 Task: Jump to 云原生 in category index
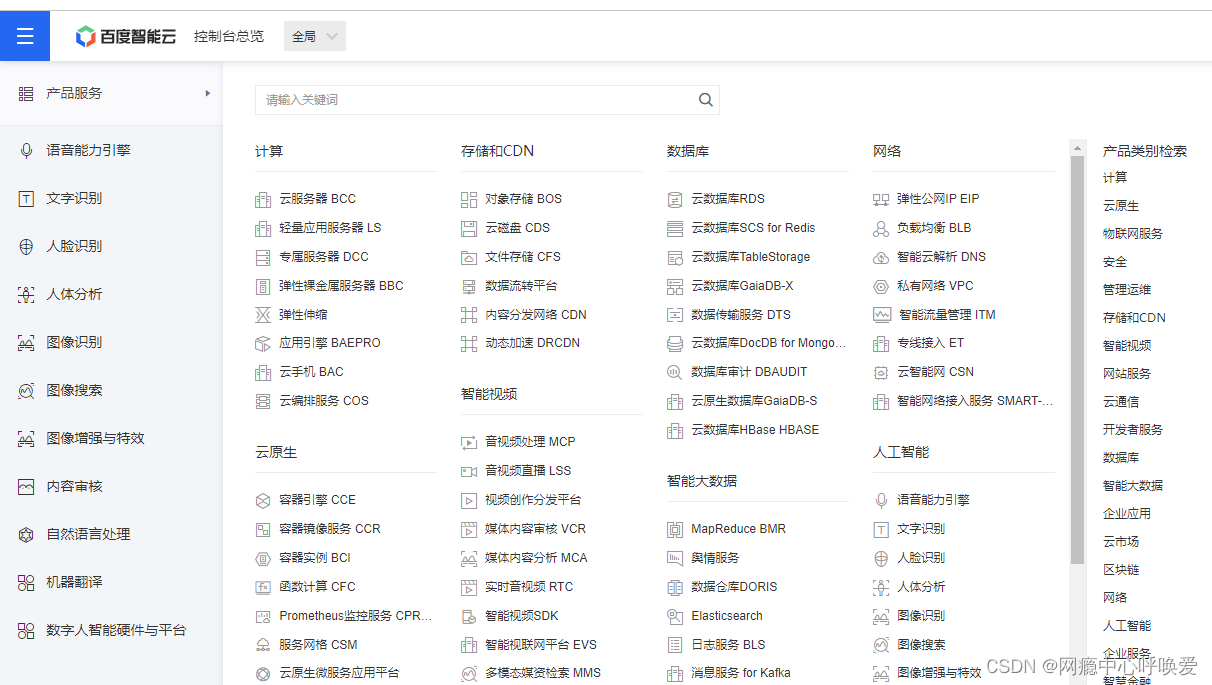click(1121, 205)
